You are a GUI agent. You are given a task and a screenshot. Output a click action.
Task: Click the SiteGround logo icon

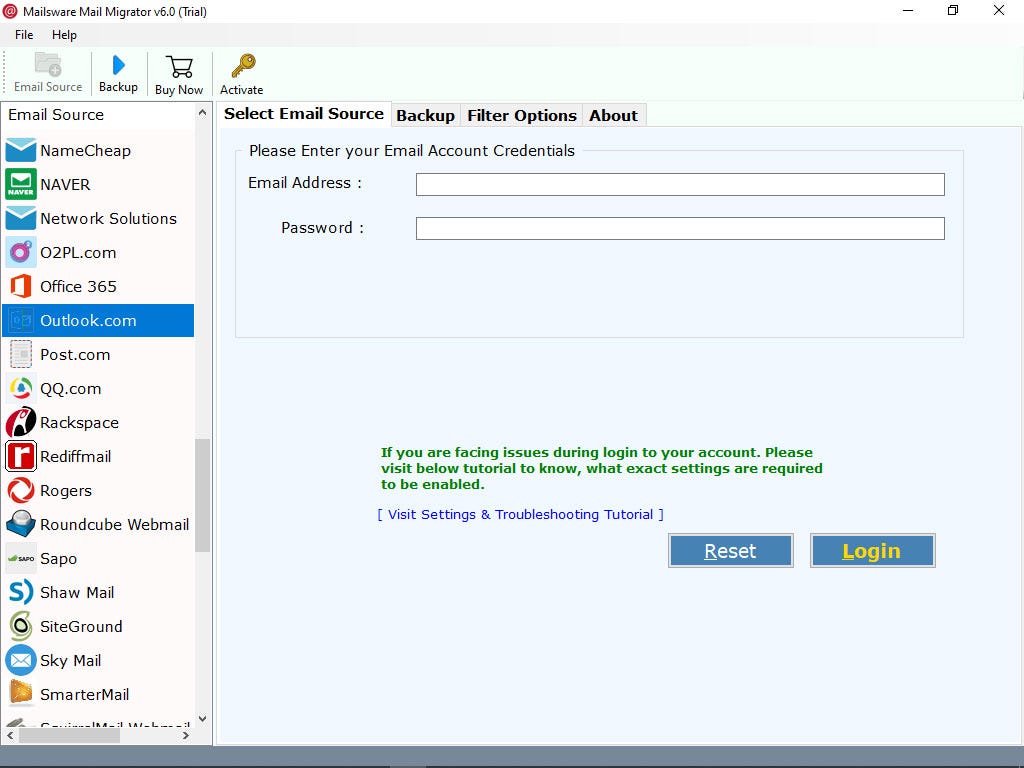[21, 626]
